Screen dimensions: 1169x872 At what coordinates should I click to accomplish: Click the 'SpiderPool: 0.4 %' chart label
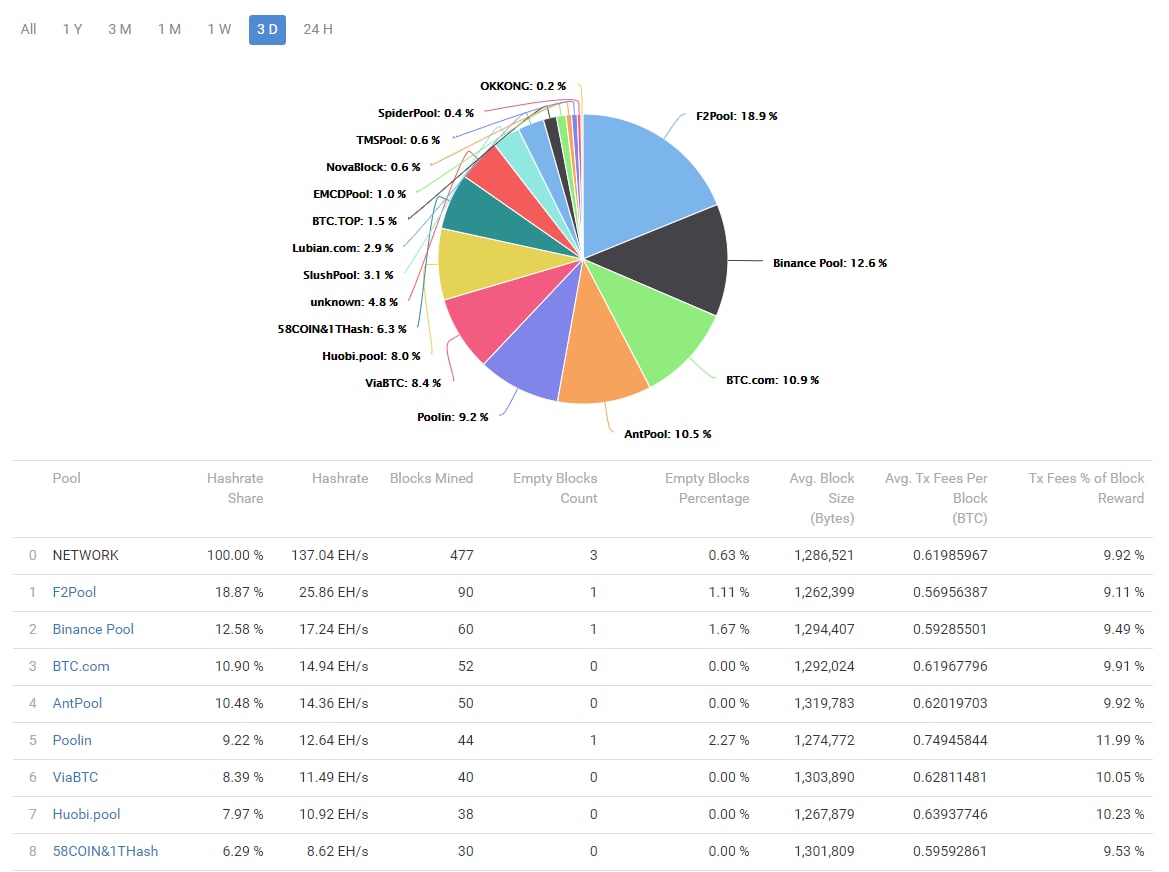pyautogui.click(x=426, y=113)
